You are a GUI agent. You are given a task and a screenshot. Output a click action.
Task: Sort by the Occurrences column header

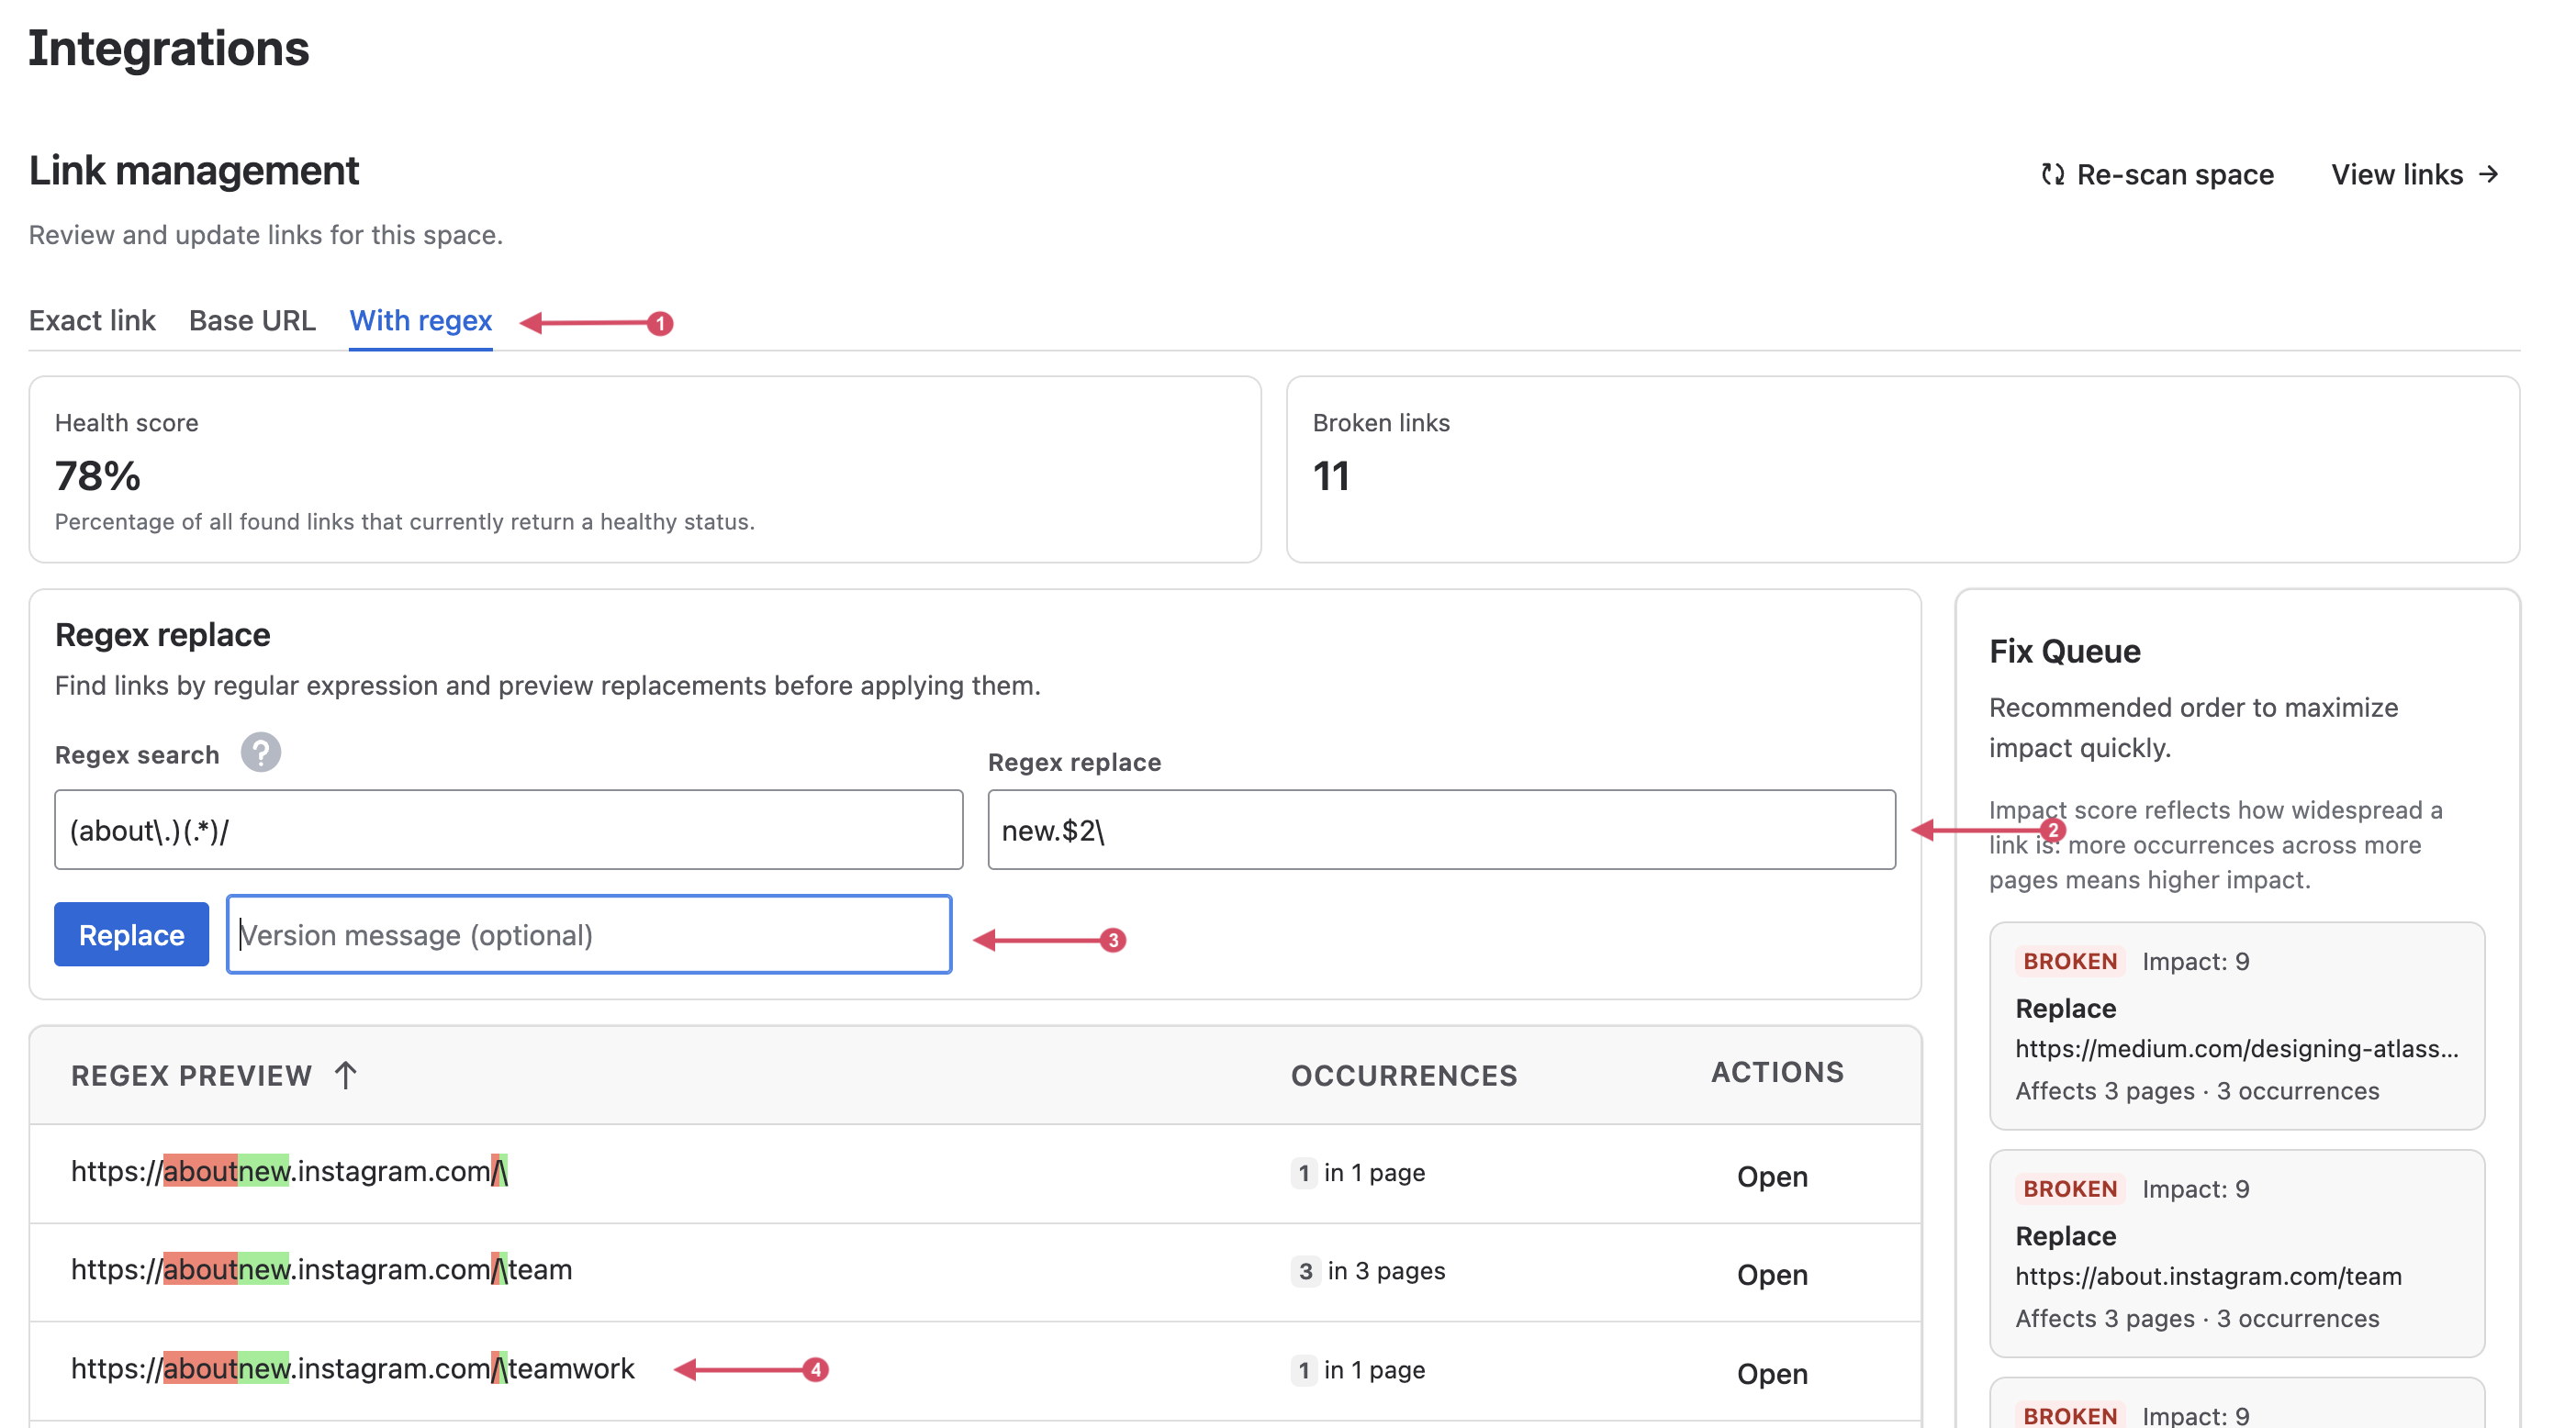coord(1403,1075)
